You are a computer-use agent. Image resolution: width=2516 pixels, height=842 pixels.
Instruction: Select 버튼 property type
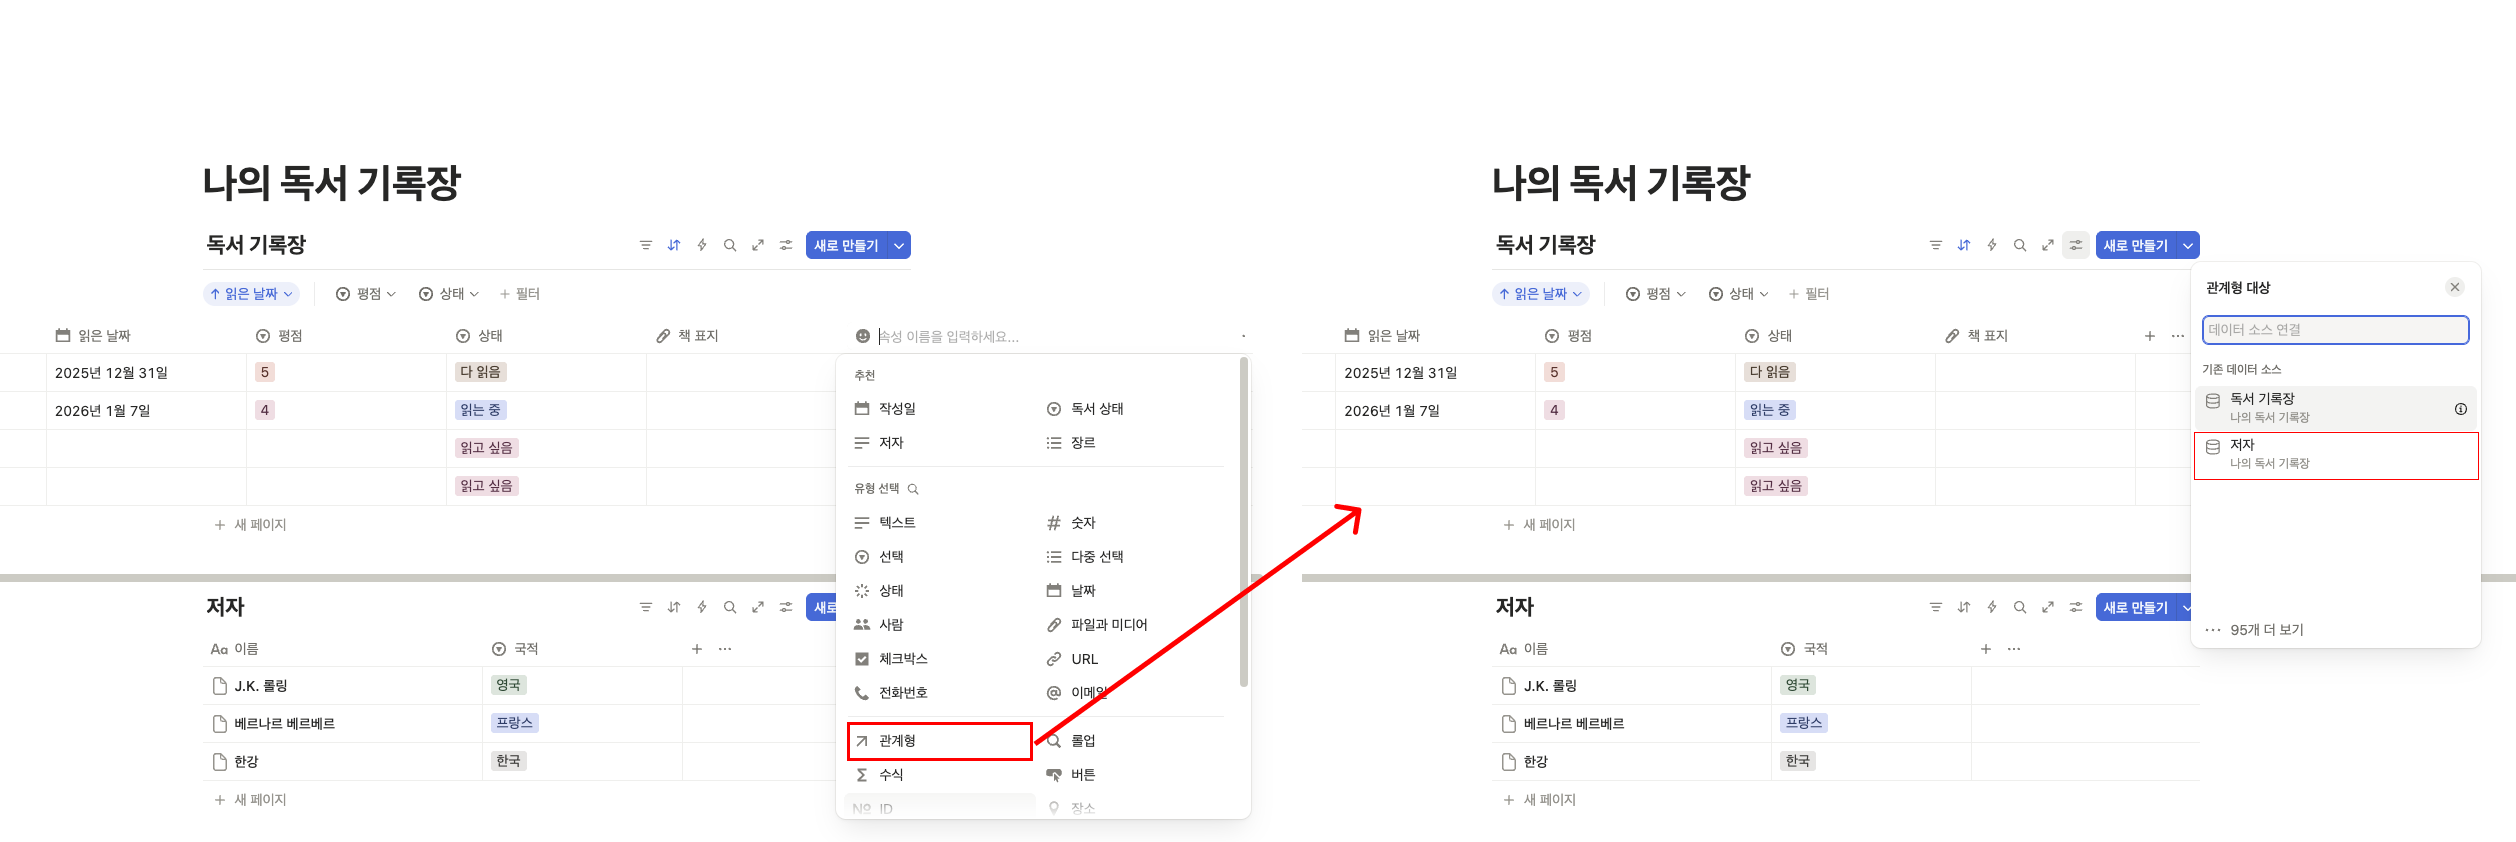pos(1132,775)
